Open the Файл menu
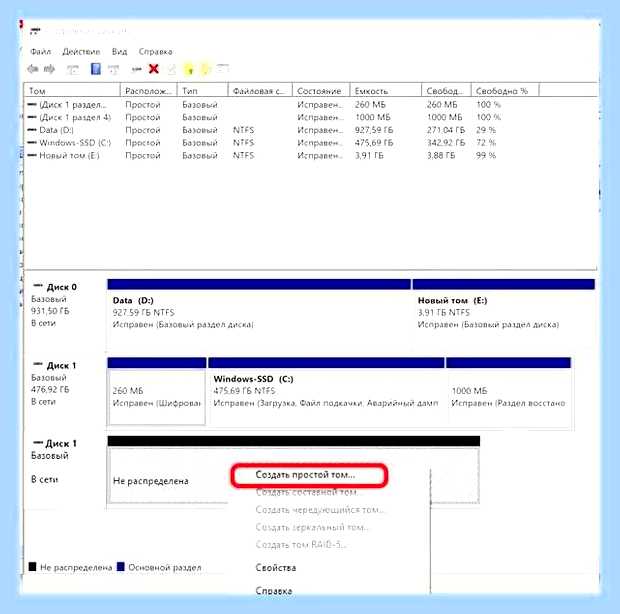 coord(40,52)
